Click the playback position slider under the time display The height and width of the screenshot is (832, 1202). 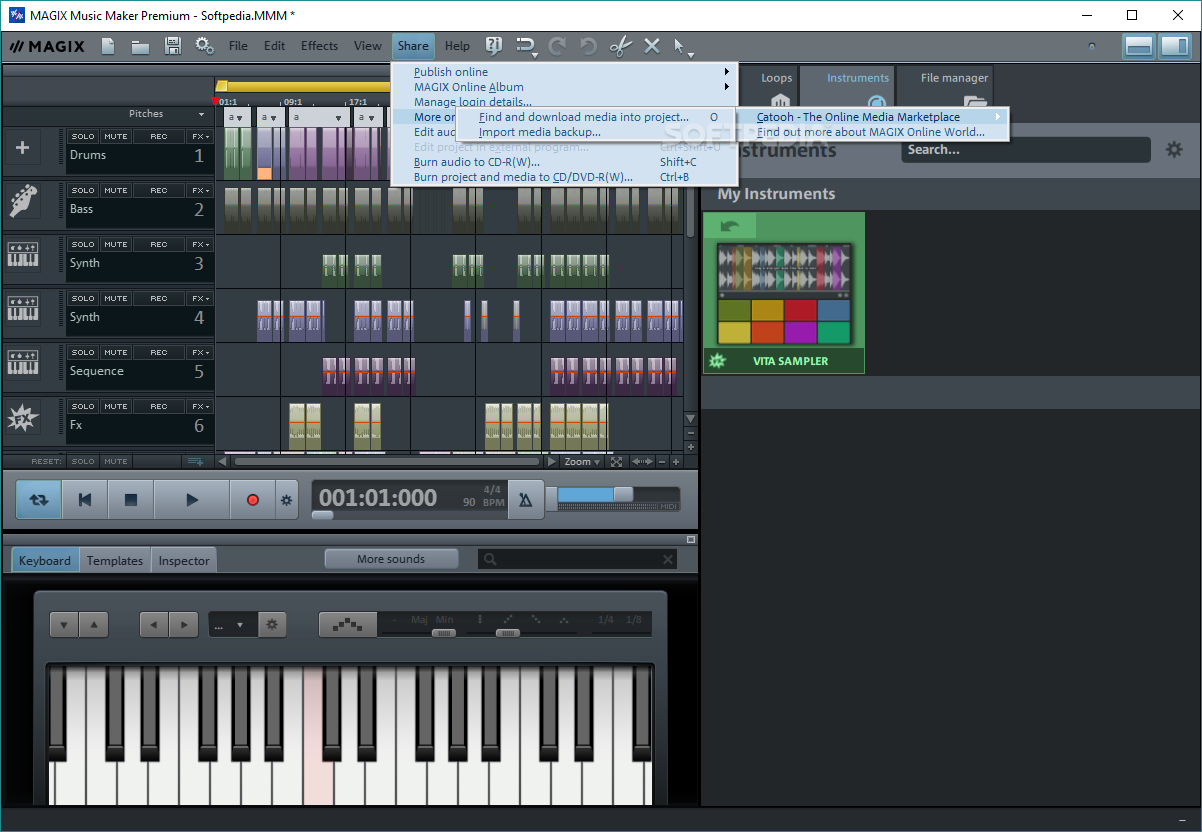[x=322, y=516]
